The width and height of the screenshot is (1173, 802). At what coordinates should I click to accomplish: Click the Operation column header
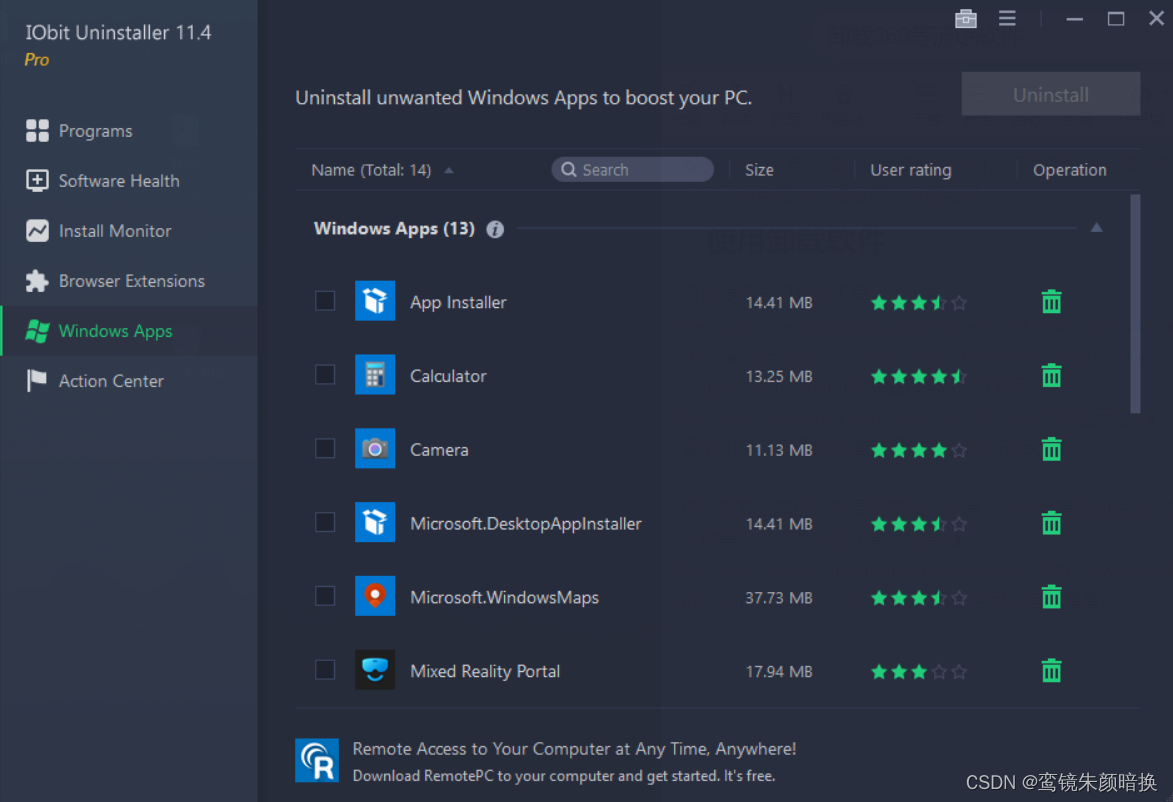(1069, 170)
